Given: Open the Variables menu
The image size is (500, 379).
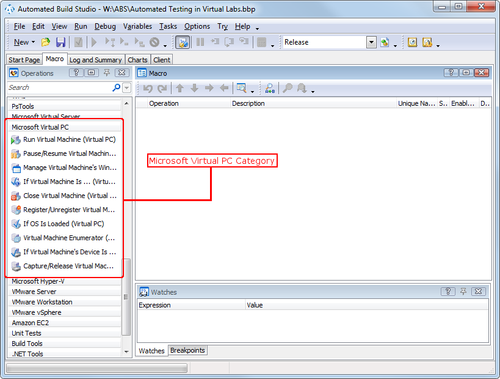Looking at the screenshot, I should pyautogui.click(x=137, y=26).
